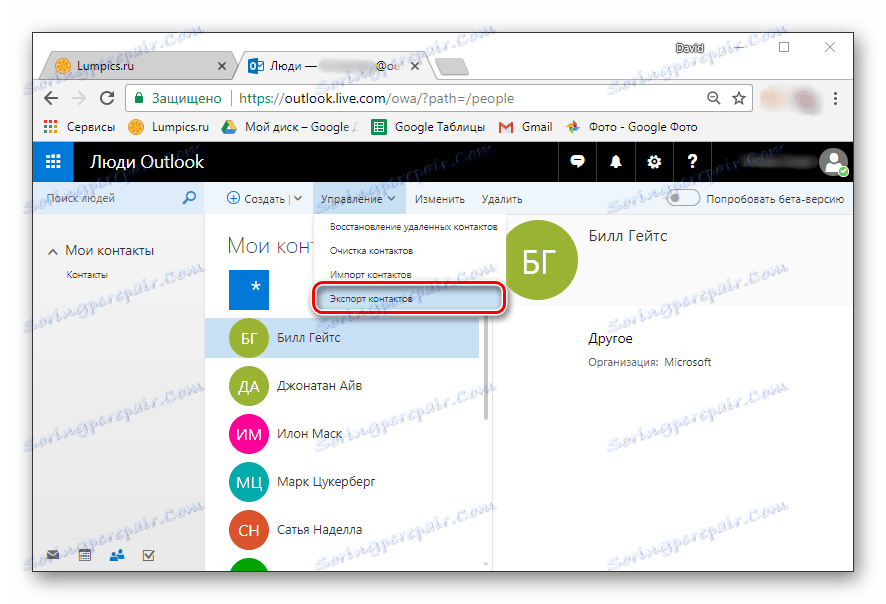Open Tasks via checkmark icon
Screen dimensions: 886x604
[x=149, y=555]
